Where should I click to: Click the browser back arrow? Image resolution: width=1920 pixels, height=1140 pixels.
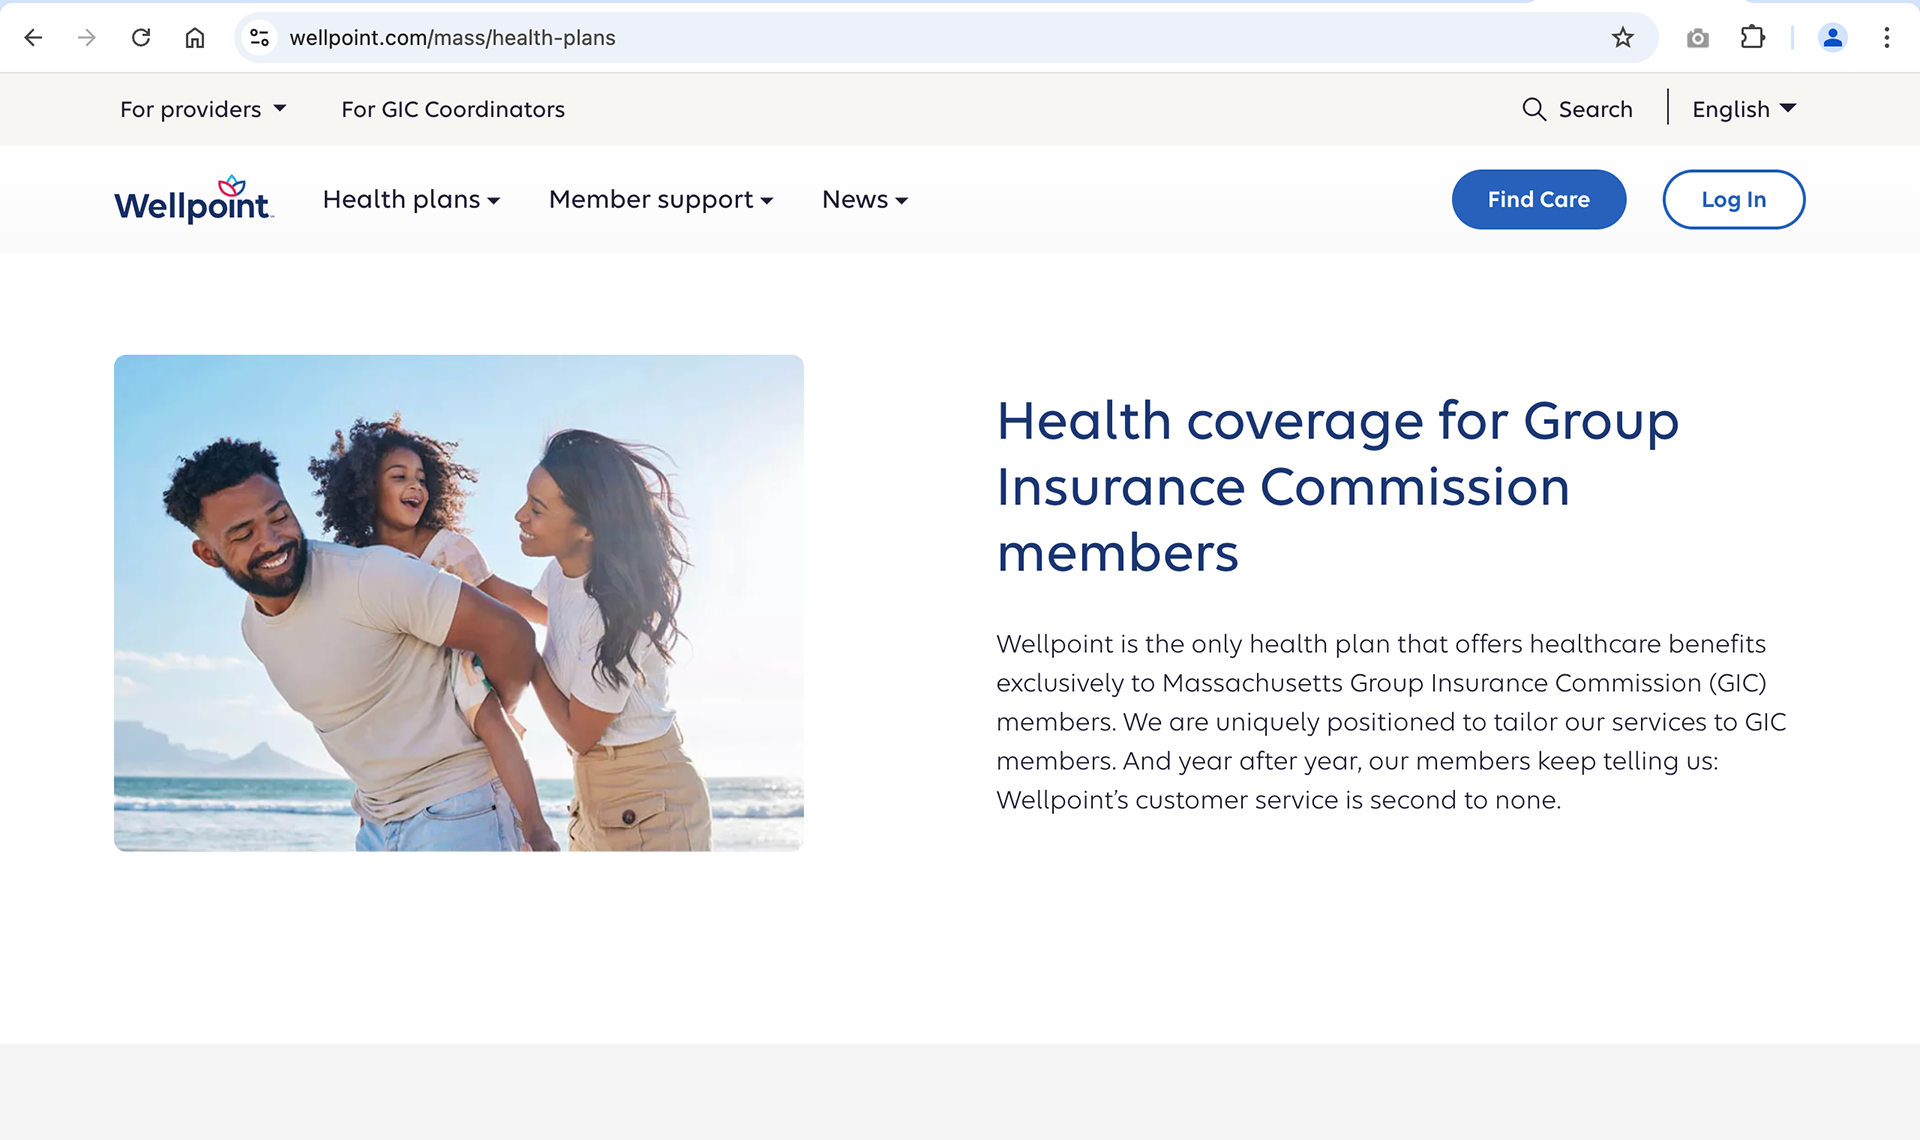pyautogui.click(x=33, y=38)
